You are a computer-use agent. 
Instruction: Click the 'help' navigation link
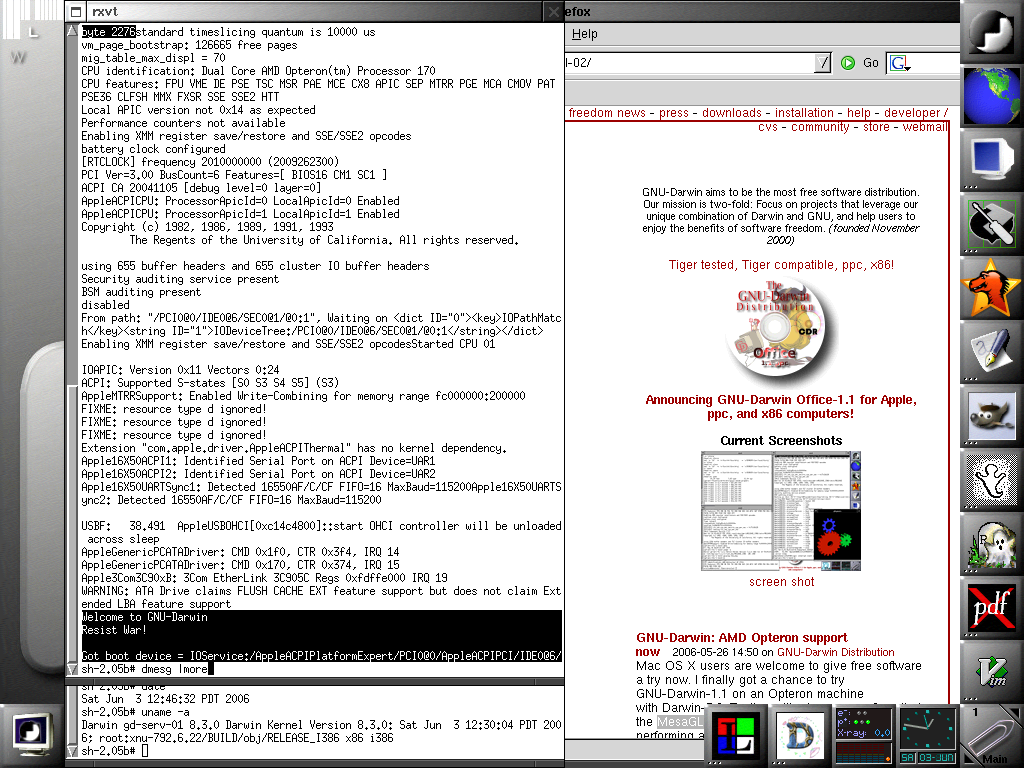(859, 113)
